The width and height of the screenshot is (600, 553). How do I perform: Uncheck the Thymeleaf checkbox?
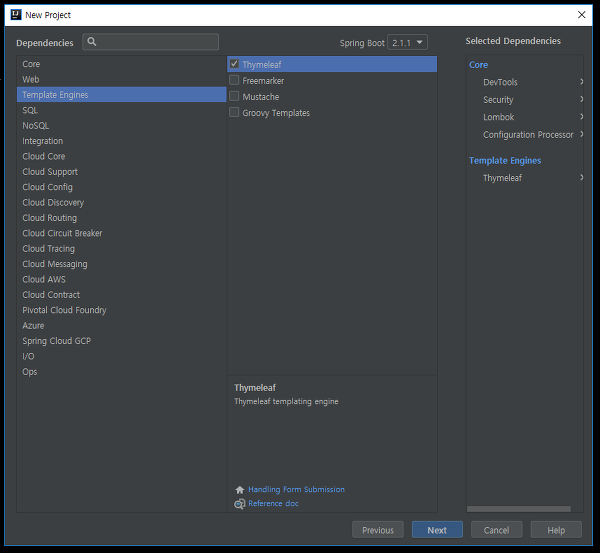coord(234,64)
